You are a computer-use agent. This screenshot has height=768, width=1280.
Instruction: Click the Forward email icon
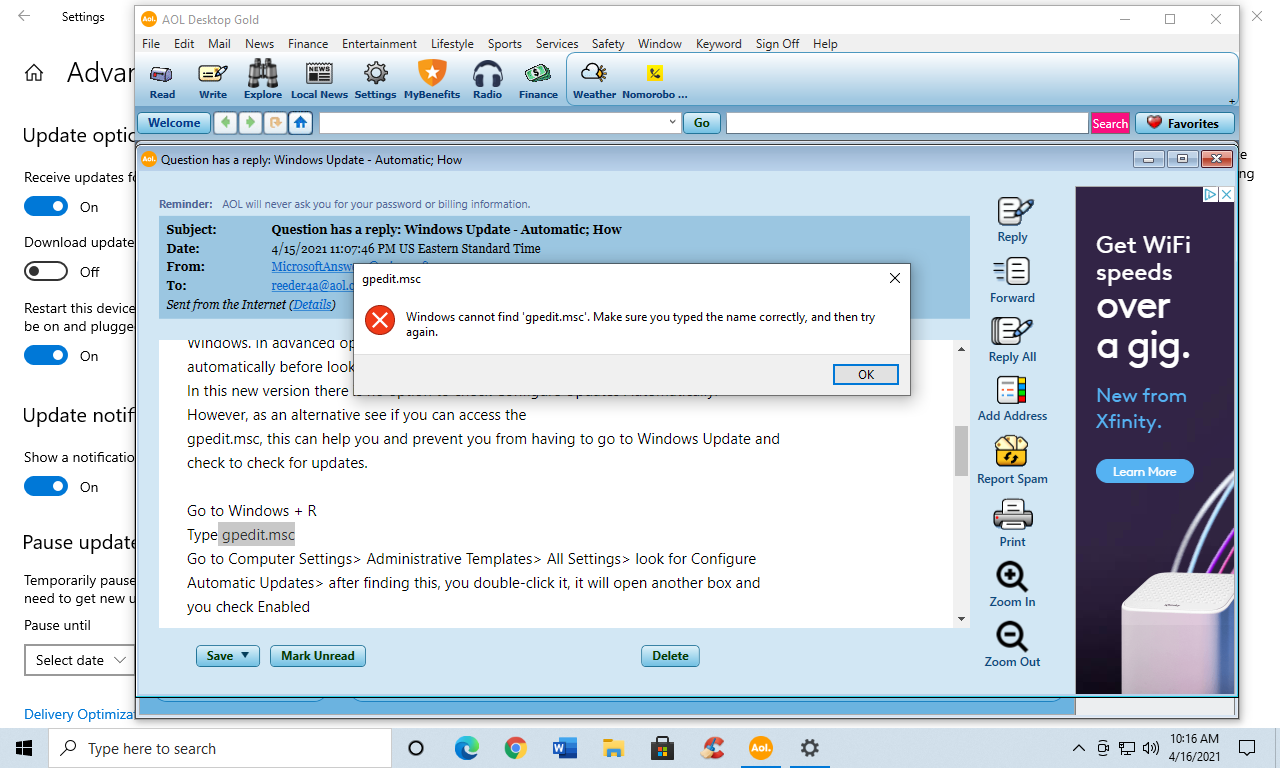click(x=1012, y=280)
